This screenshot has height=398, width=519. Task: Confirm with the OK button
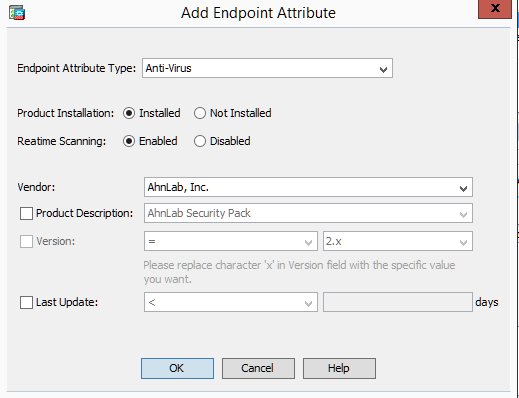click(x=177, y=368)
